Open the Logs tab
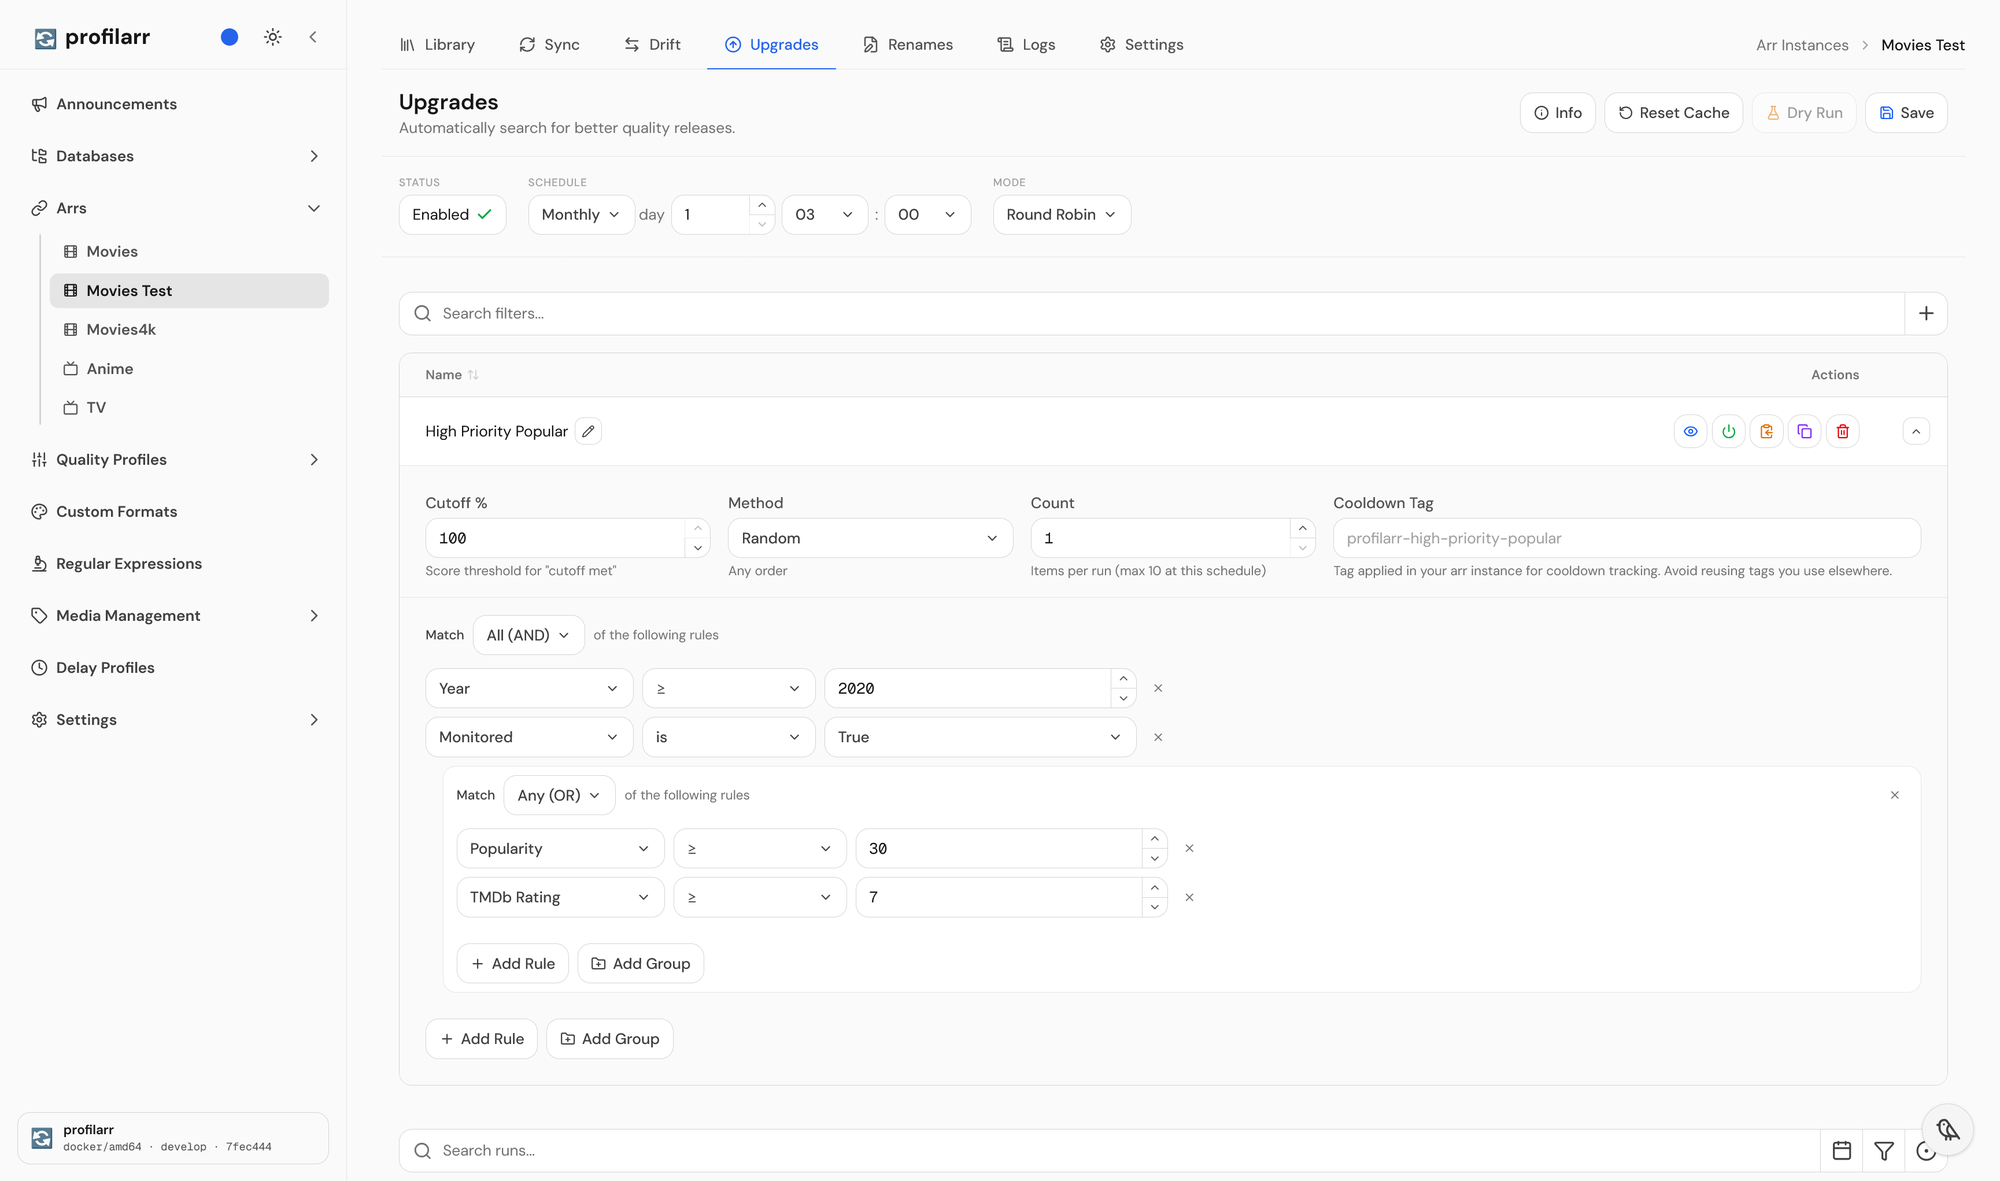The height and width of the screenshot is (1181, 2000). pos(1026,45)
